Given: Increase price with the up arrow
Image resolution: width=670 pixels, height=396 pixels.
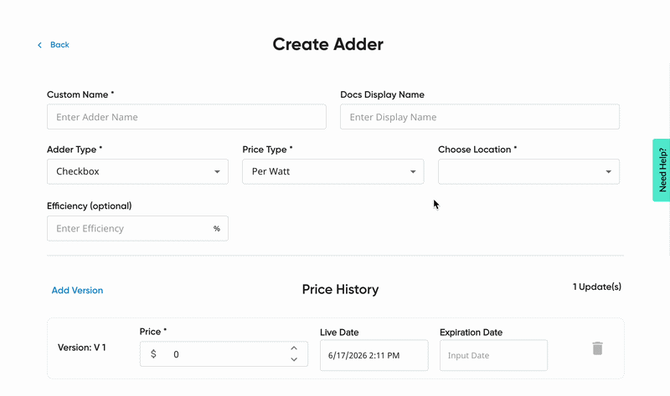Looking at the screenshot, I should [294, 348].
